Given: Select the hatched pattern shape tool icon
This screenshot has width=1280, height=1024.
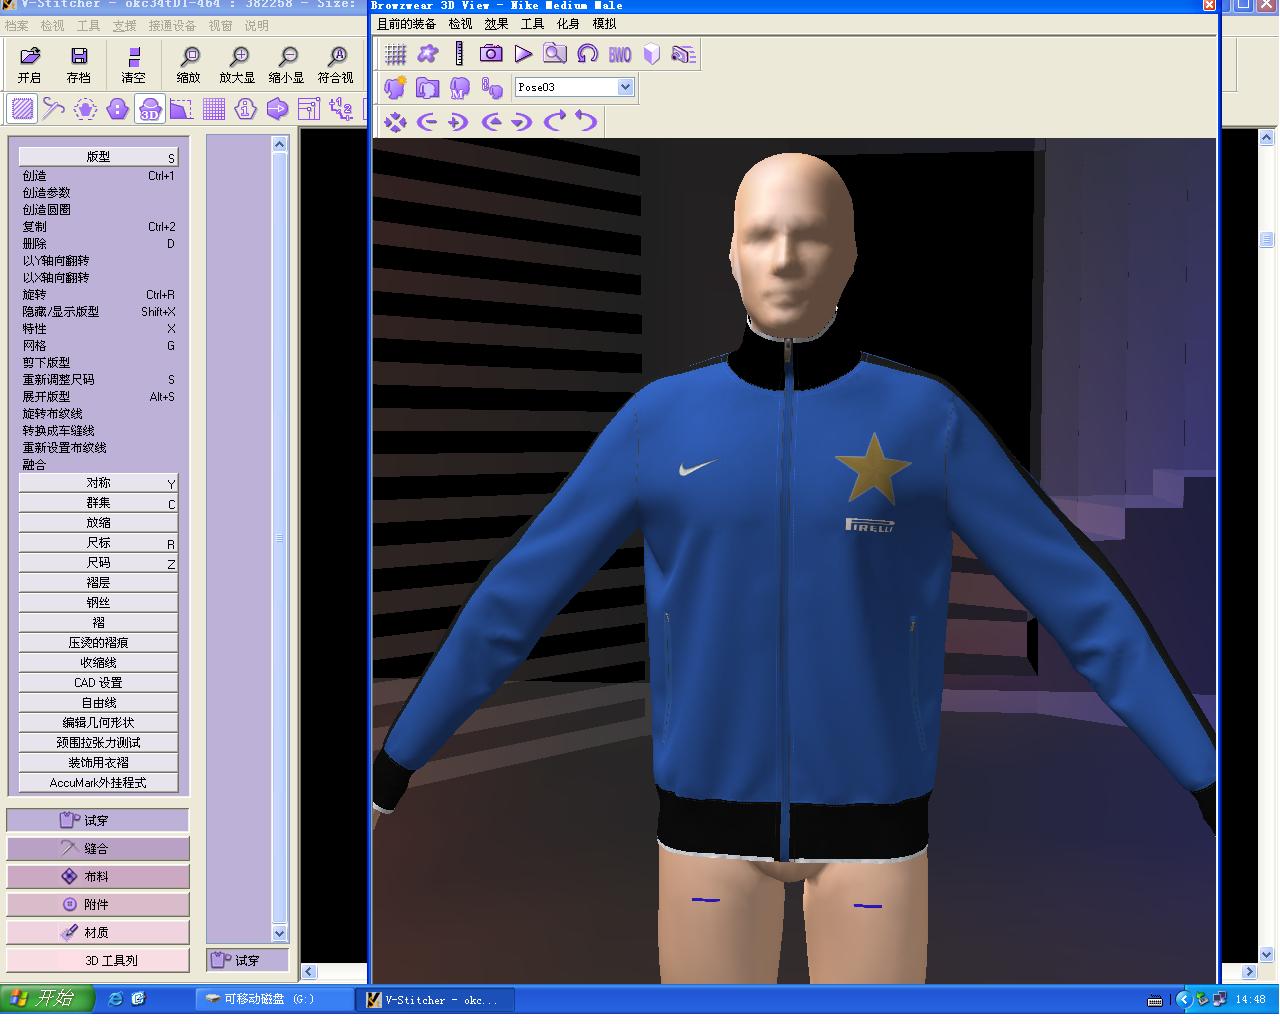Looking at the screenshot, I should coord(22,108).
